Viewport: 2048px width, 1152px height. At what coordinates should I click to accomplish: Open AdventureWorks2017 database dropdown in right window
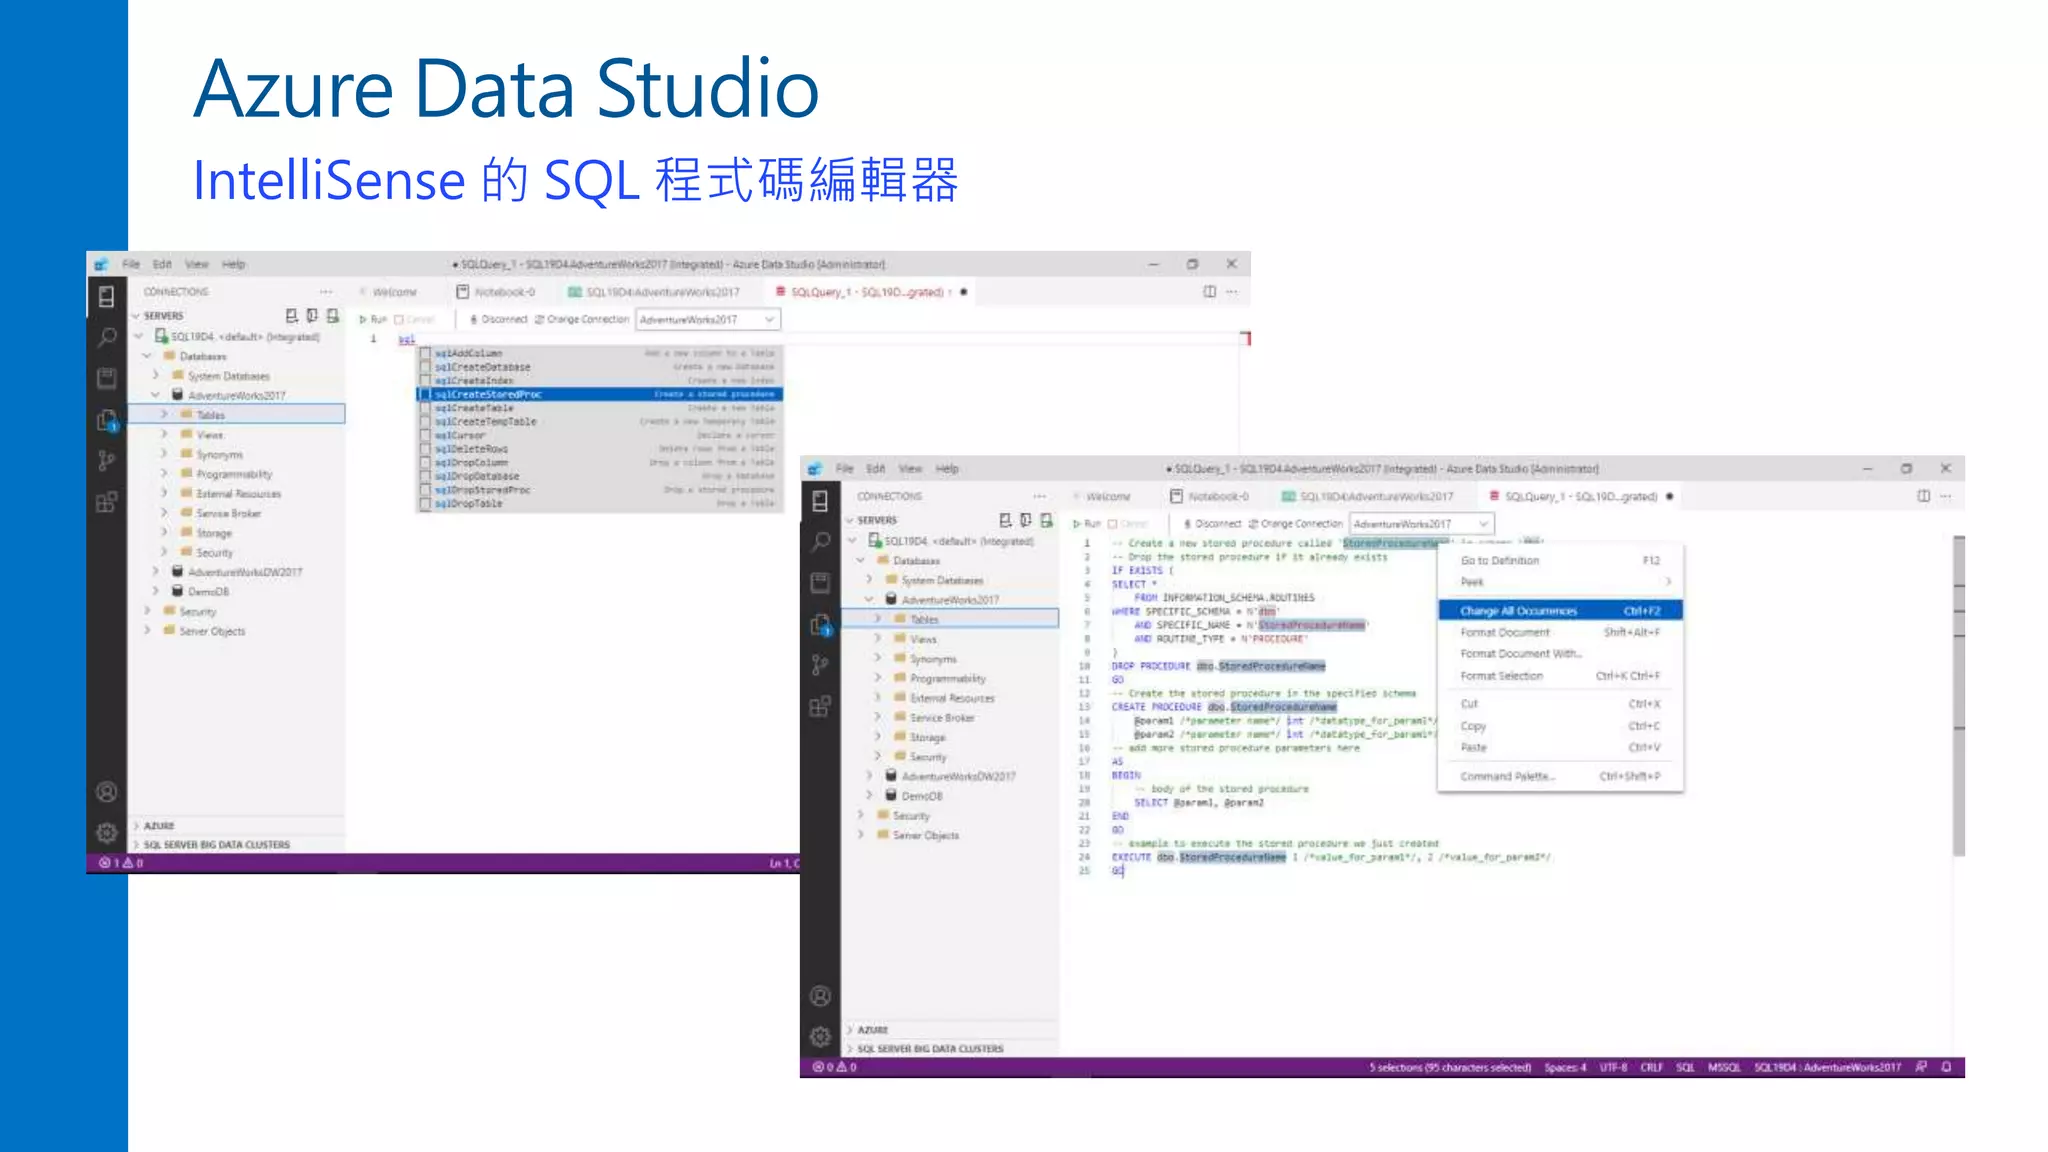(x=1422, y=524)
